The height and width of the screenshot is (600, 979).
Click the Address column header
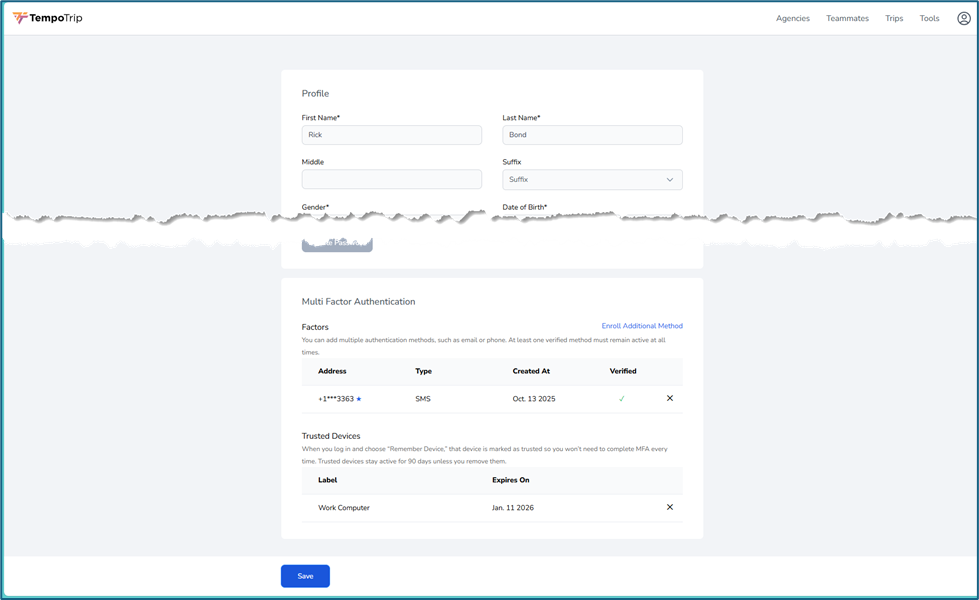(332, 371)
